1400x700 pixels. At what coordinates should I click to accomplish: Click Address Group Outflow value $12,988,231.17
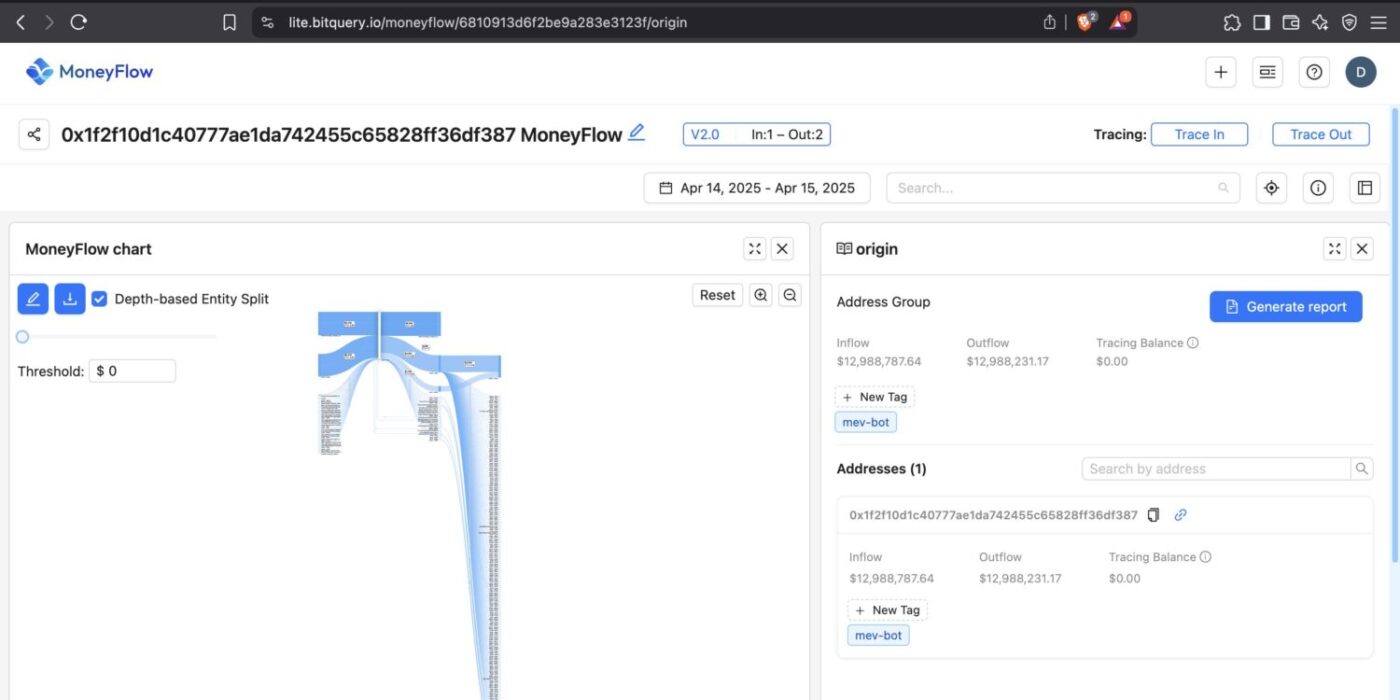coord(1008,361)
